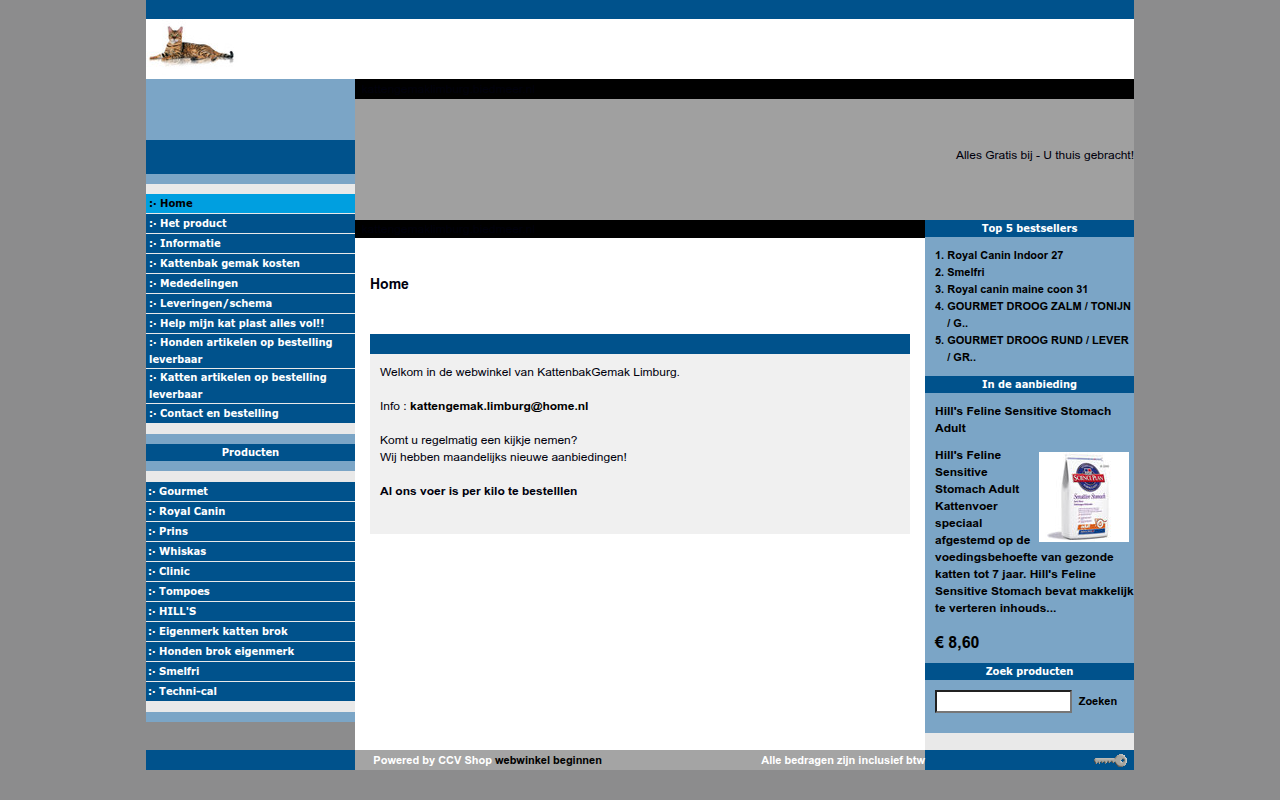The width and height of the screenshot is (1280, 800).
Task: Open Hill's Feline Sensitive Stomach Adult title
Action: [1023, 420]
